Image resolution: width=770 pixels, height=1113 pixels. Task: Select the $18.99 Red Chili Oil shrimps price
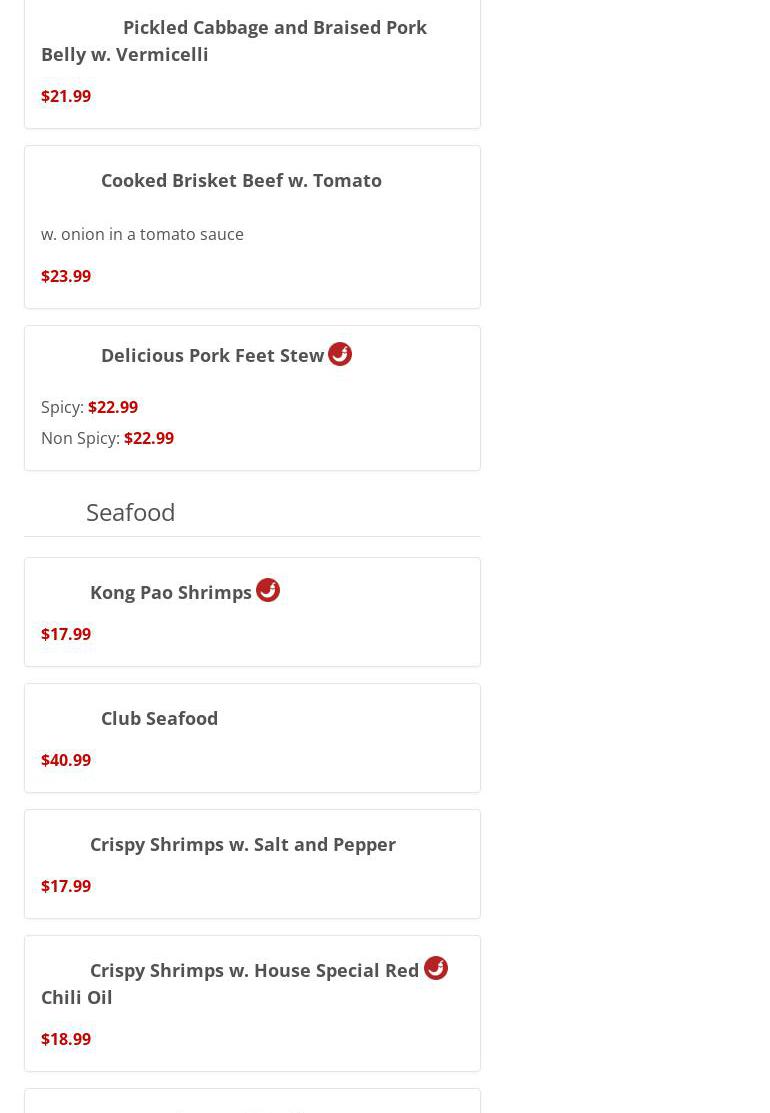click(x=66, y=1039)
